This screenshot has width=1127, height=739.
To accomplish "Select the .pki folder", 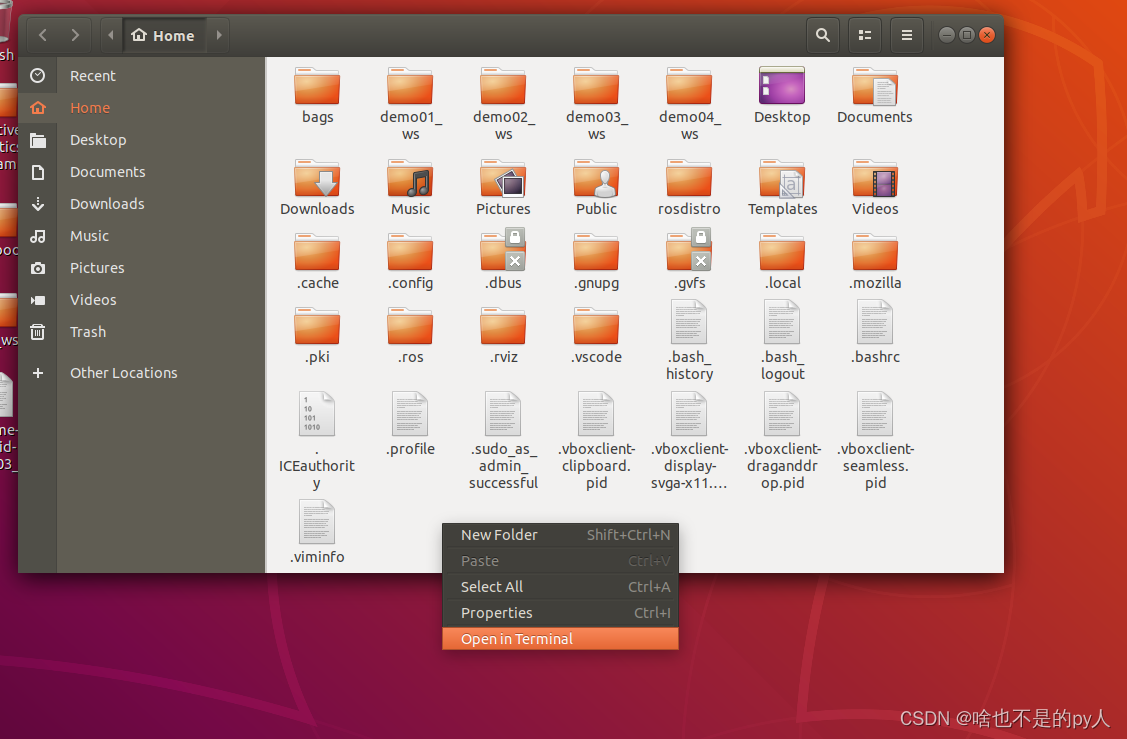I will pyautogui.click(x=317, y=336).
